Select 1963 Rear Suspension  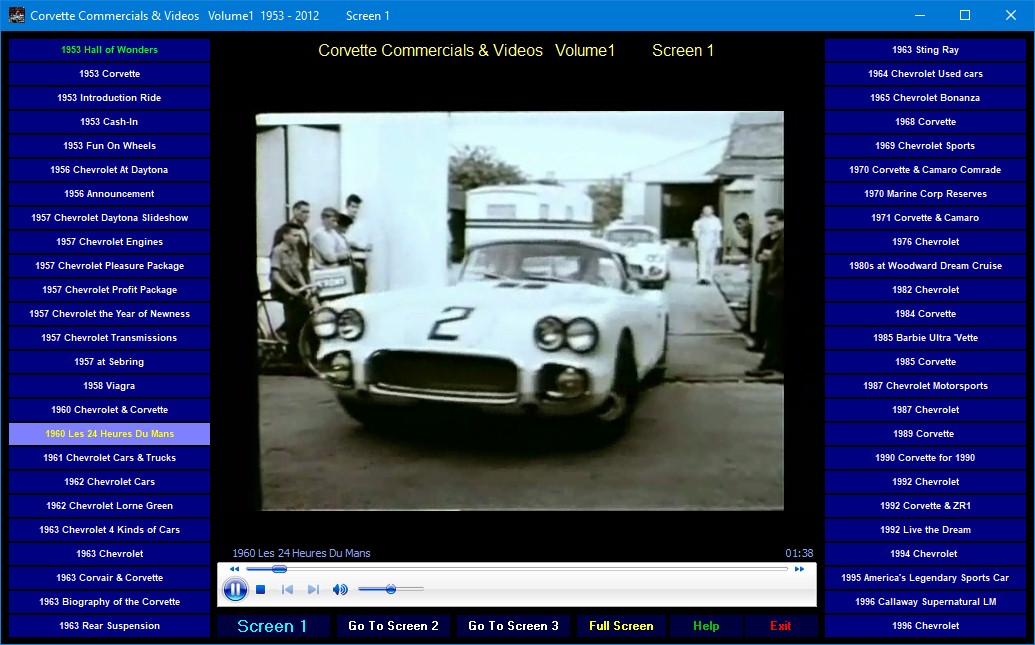110,626
